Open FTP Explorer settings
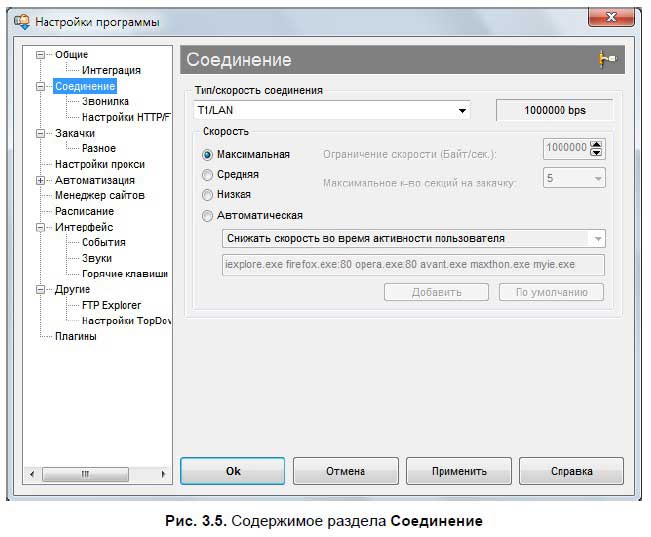 tap(111, 305)
